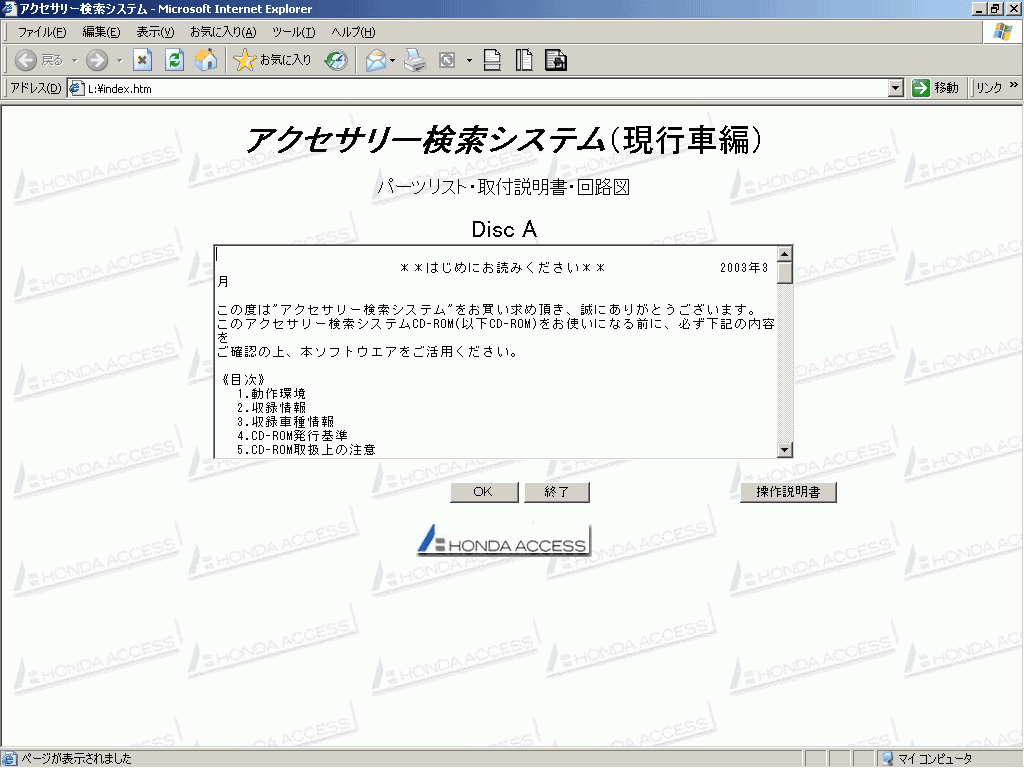Open the ツール(T) menu
This screenshot has height=768, width=1024.
coord(293,32)
